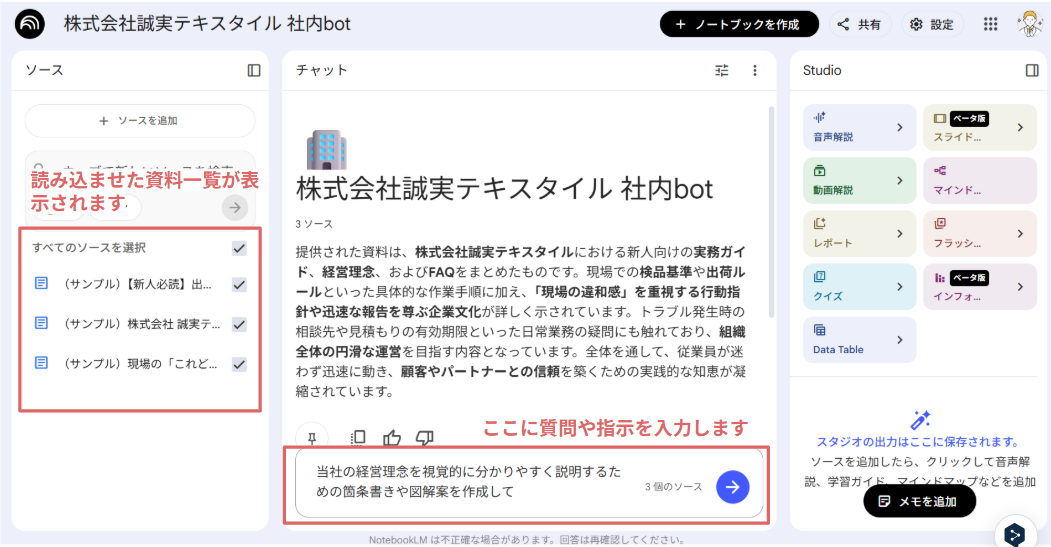
Task: Click the ソースを追加 button
Action: (140, 121)
